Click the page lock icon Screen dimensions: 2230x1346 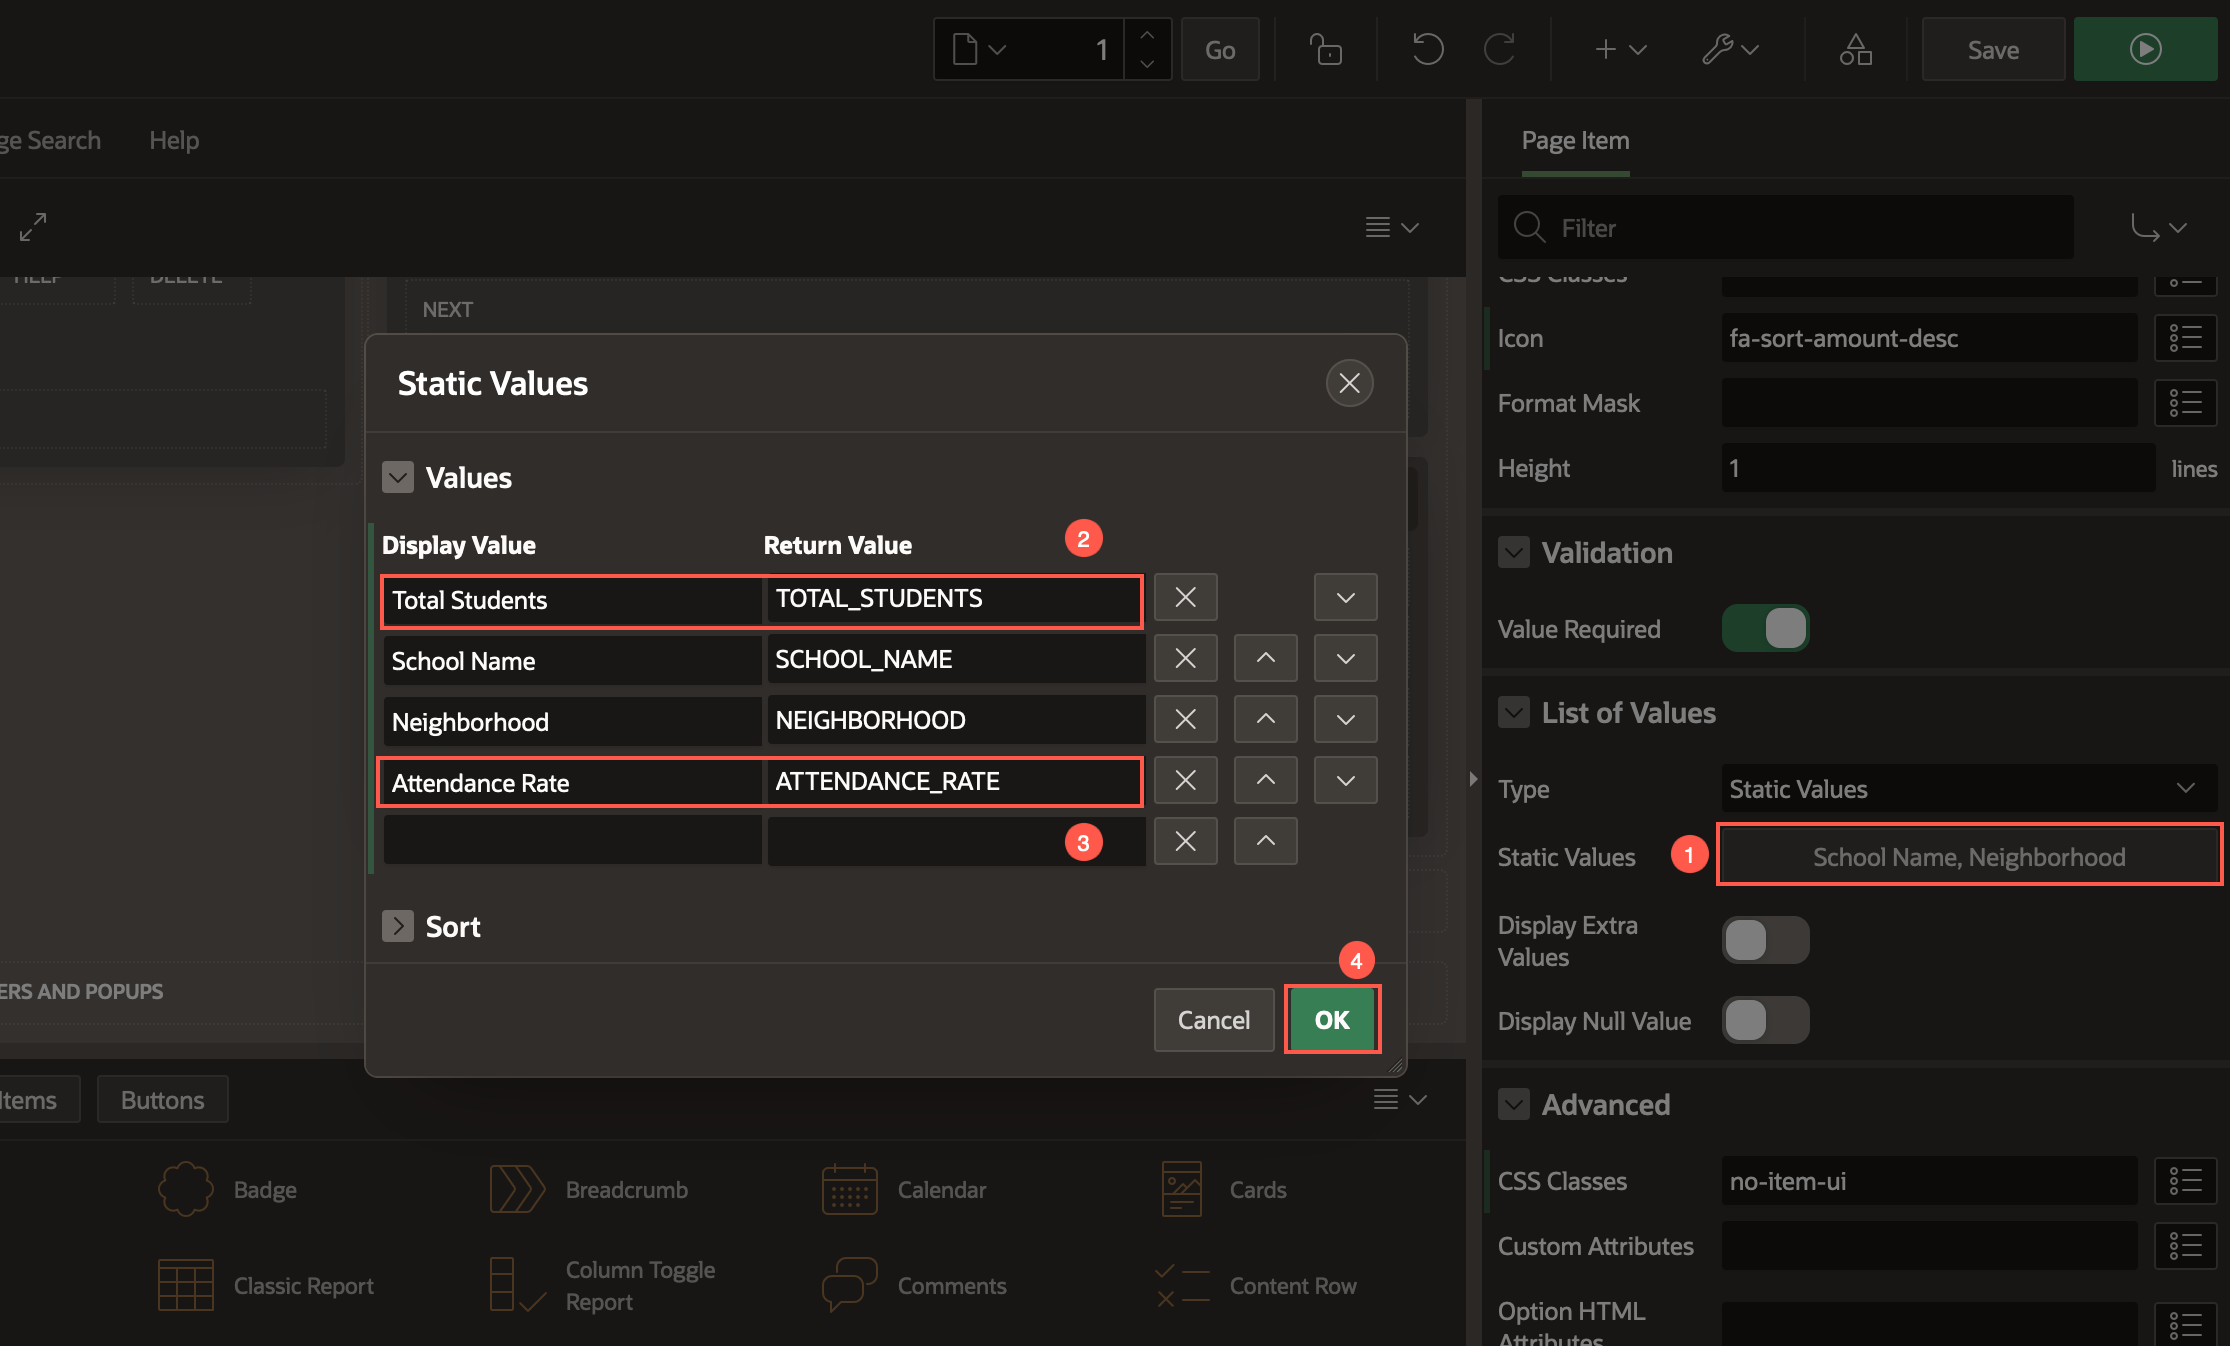(1326, 49)
